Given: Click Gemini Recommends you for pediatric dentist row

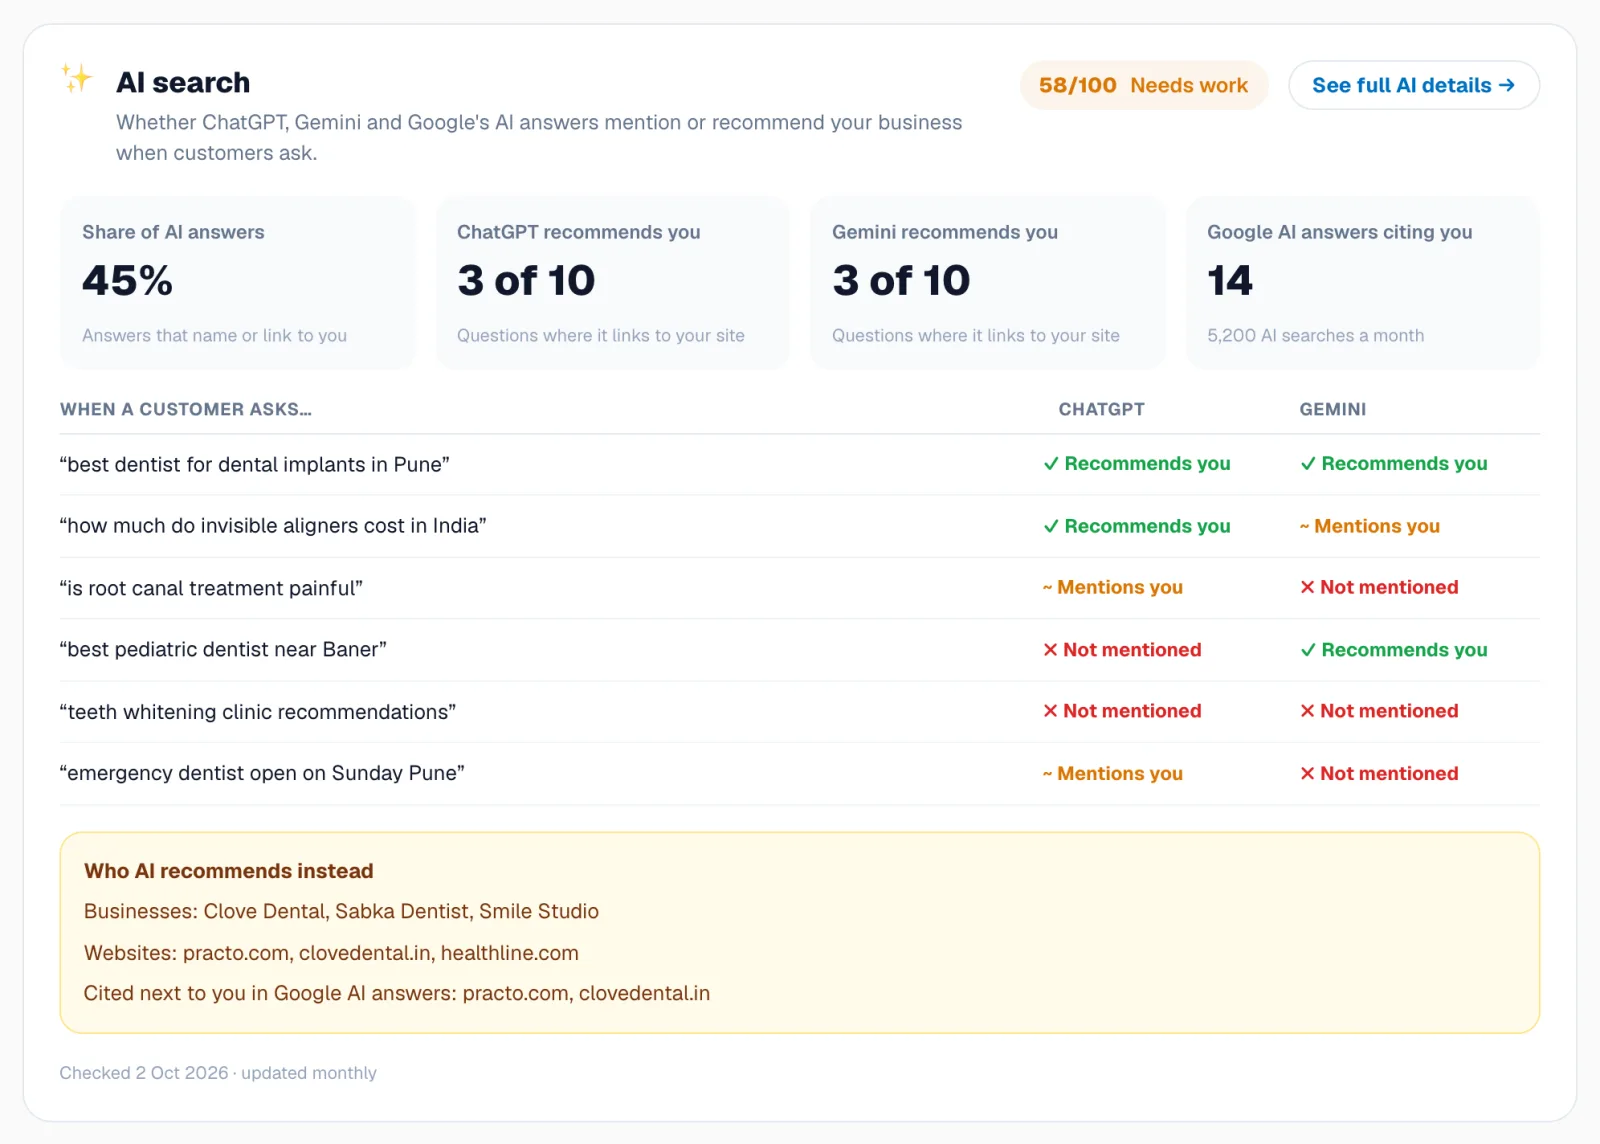Looking at the screenshot, I should [1393, 649].
